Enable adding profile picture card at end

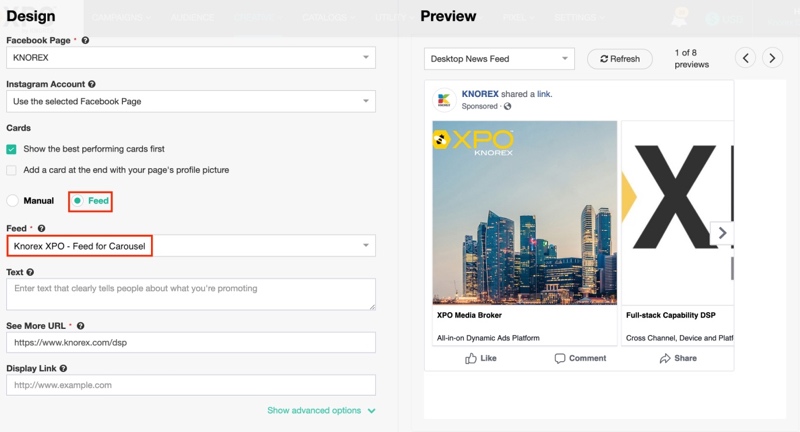pyautogui.click(x=12, y=170)
